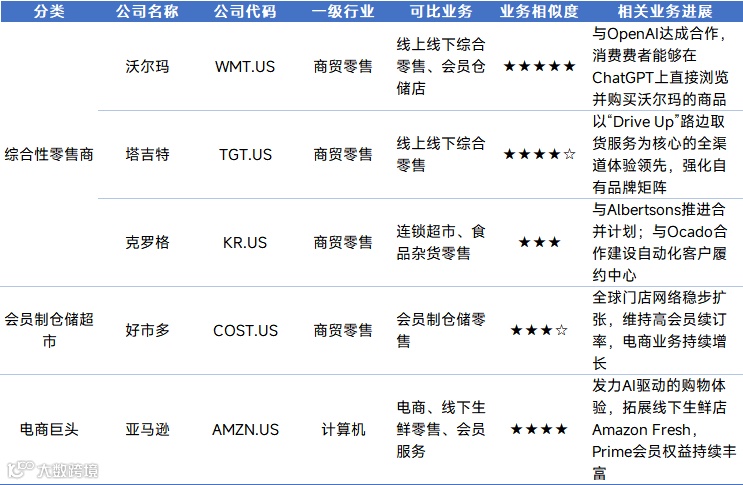Viewport: 743px width, 485px height.
Task: Click the star rating in the 塔吉特 row
Action: (539, 154)
